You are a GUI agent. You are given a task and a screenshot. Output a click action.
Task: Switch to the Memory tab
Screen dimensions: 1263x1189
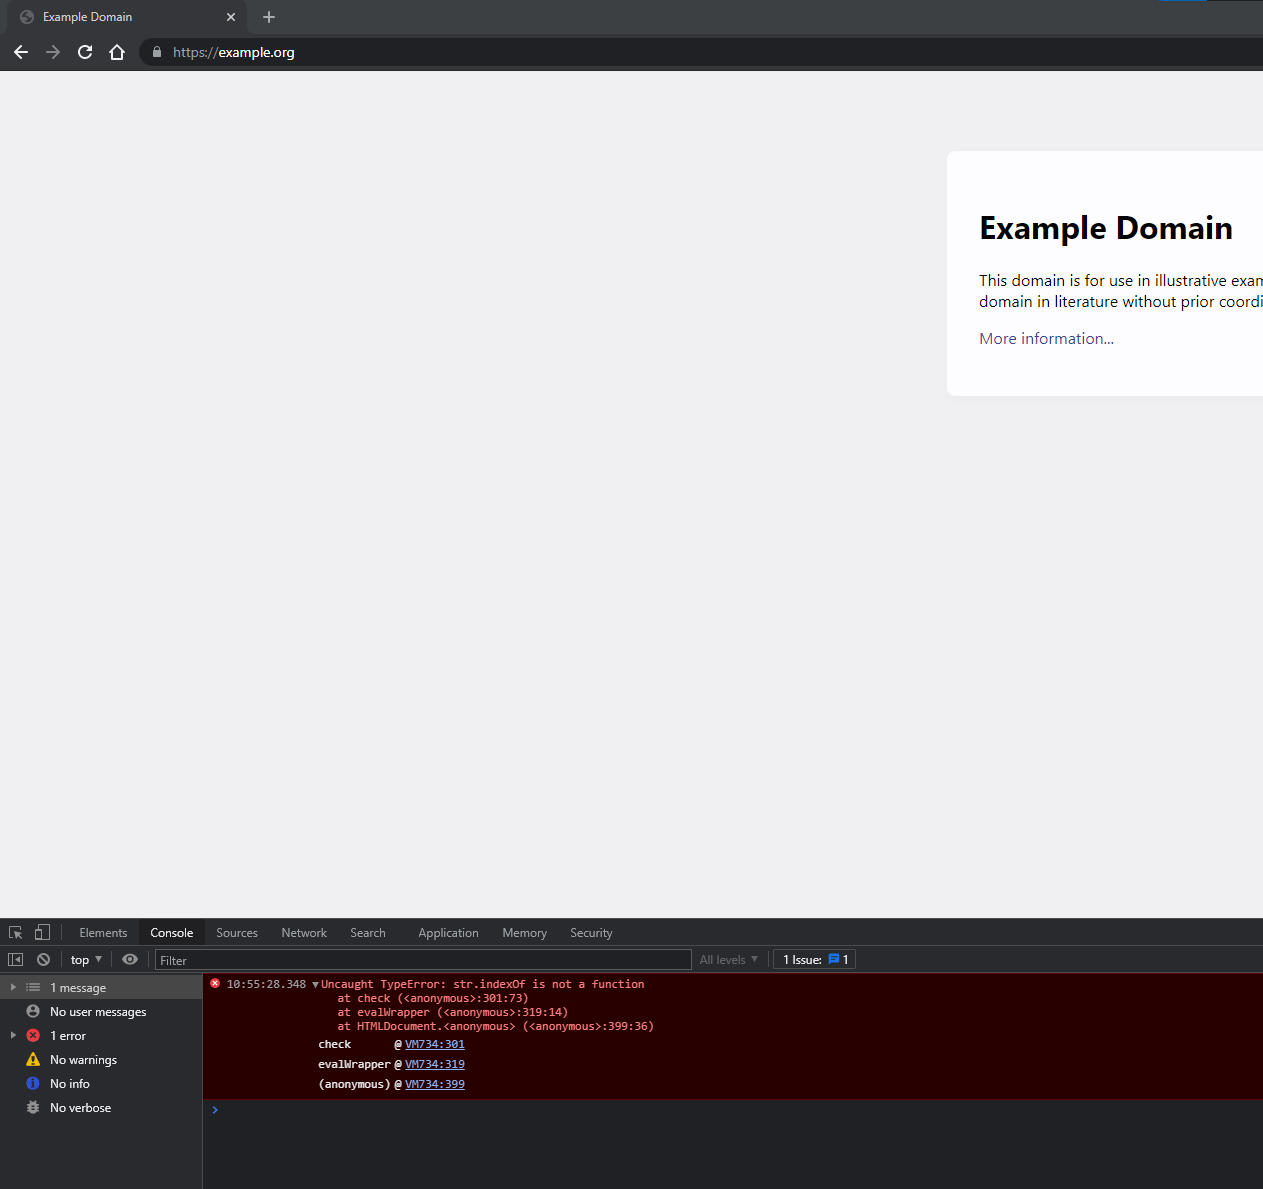click(524, 932)
